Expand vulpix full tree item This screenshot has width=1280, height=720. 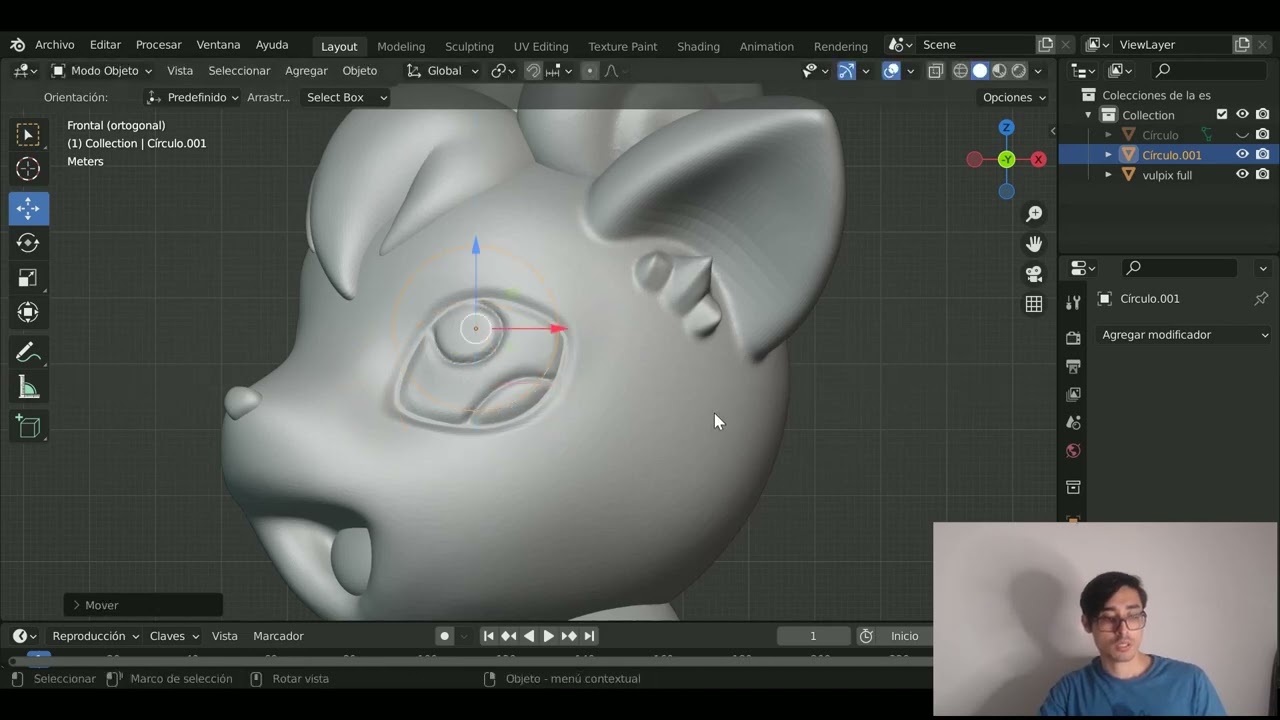coord(1108,175)
